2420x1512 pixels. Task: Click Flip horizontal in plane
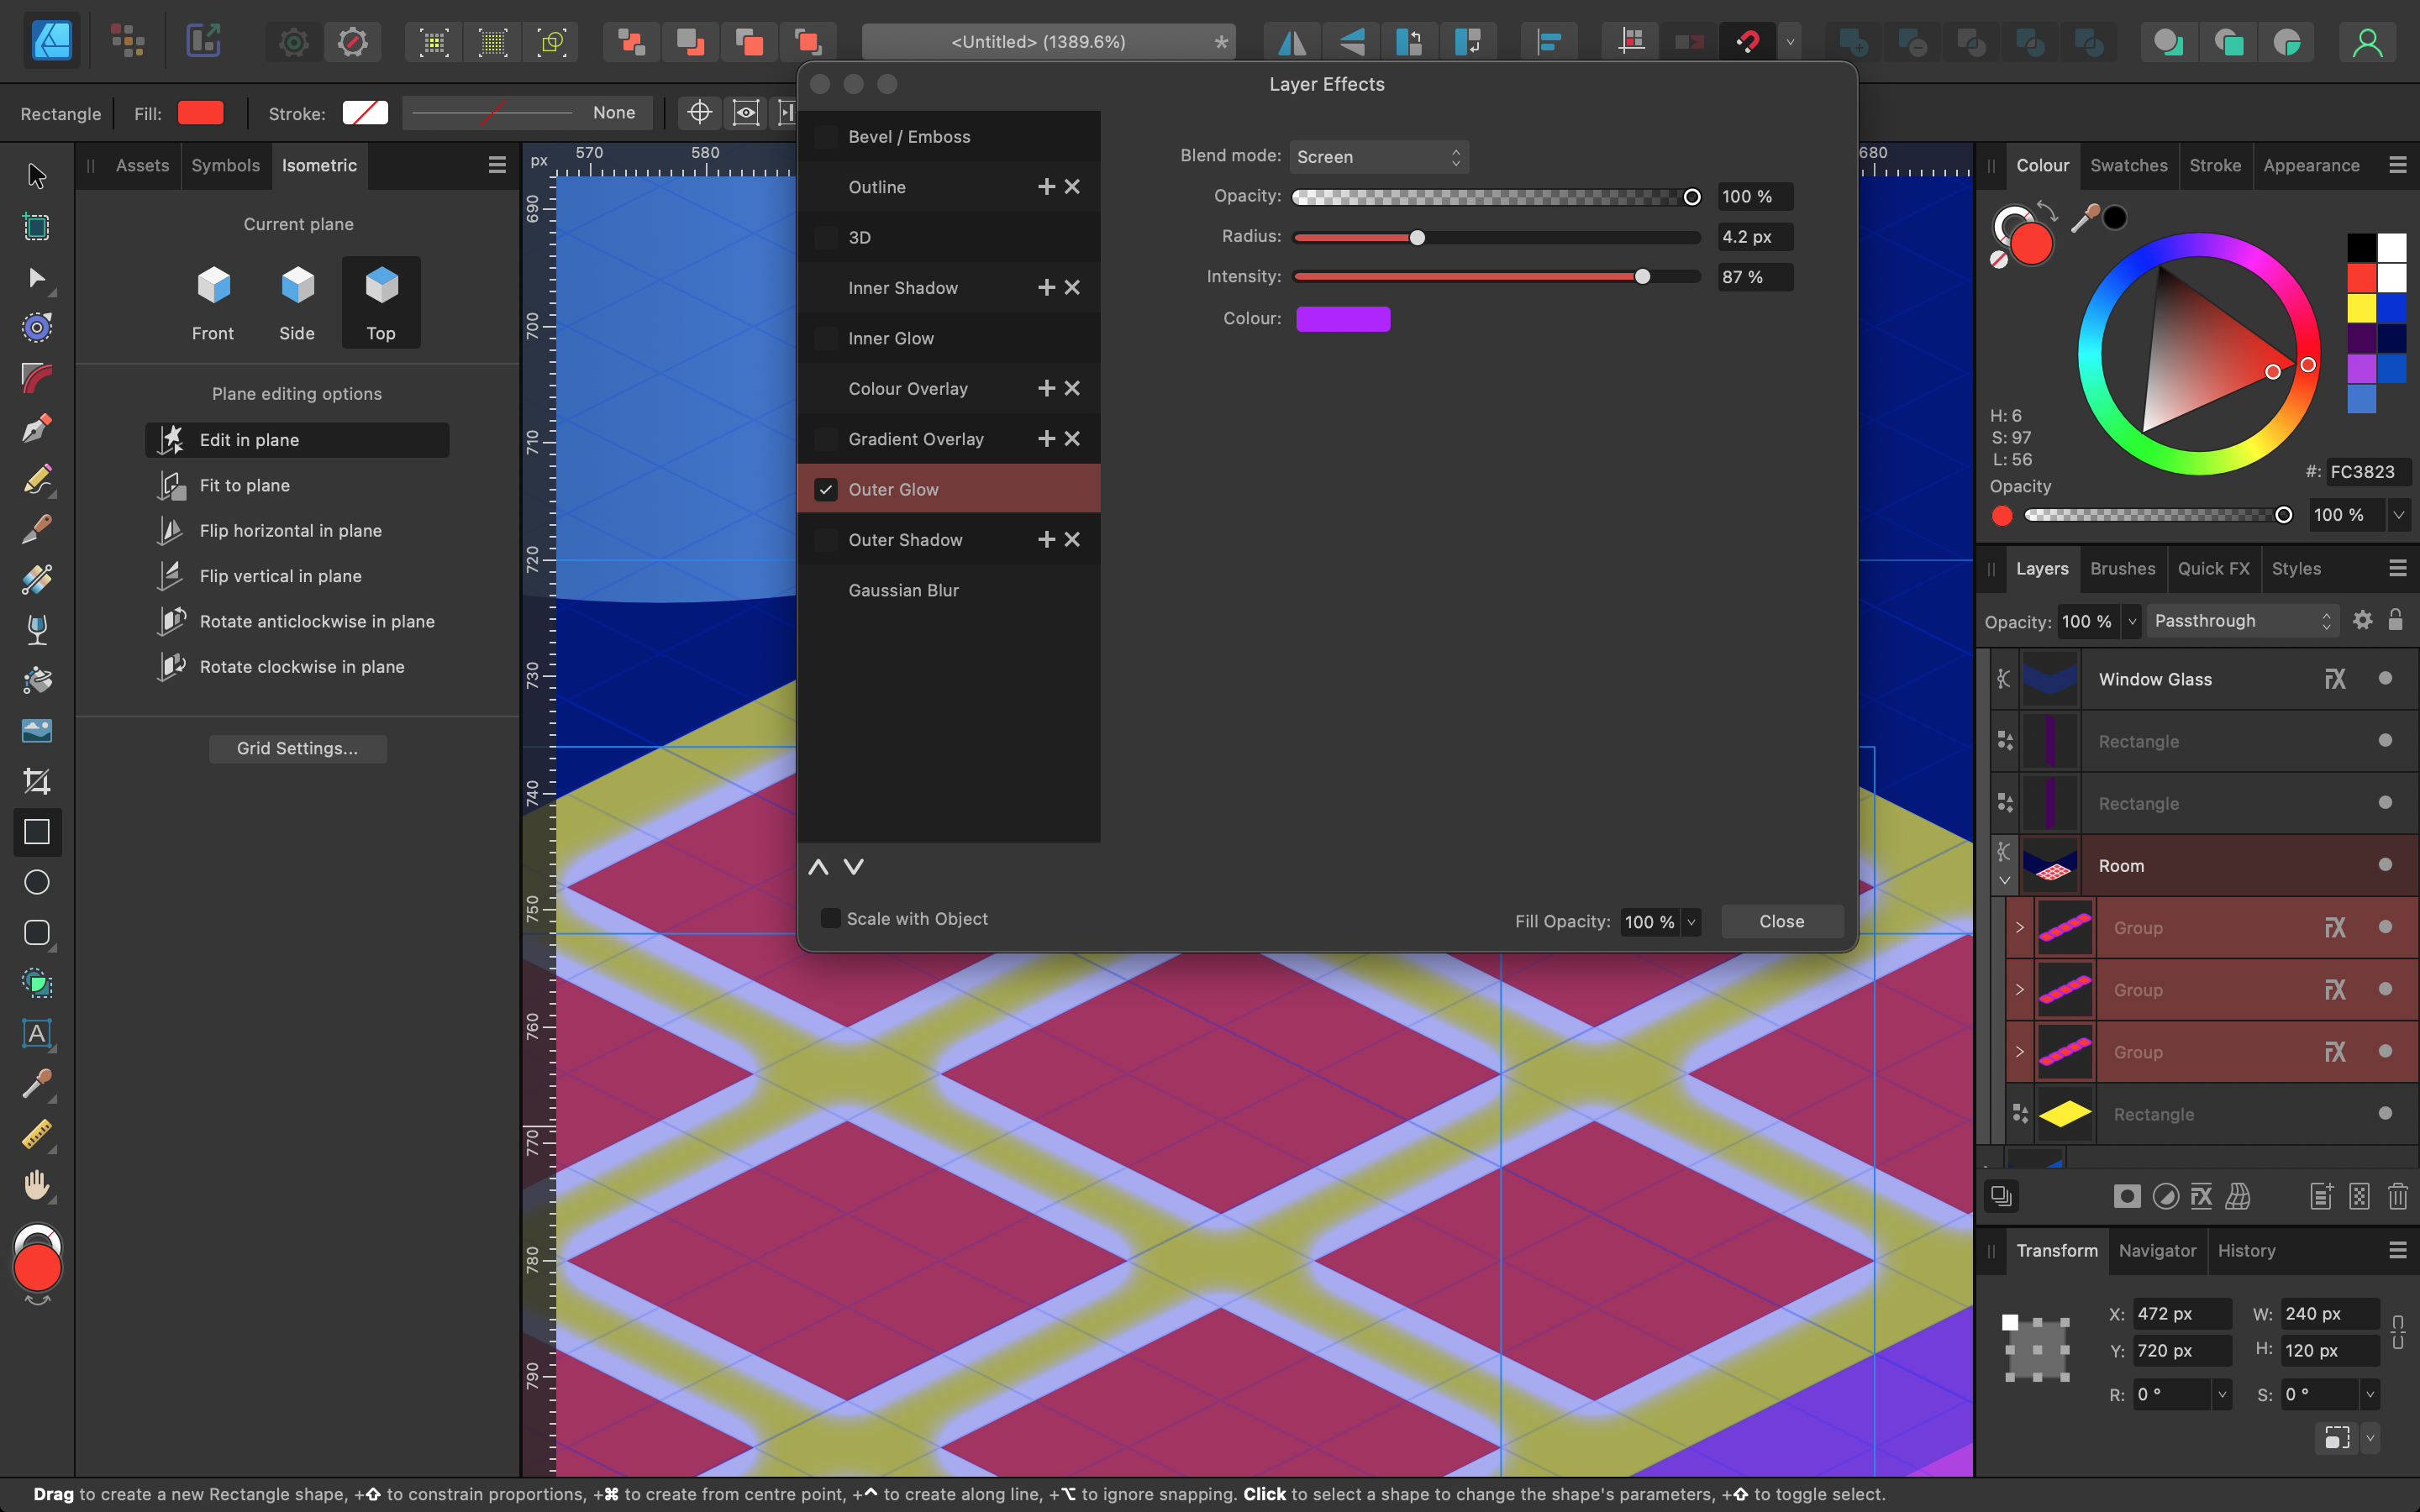coord(297,530)
